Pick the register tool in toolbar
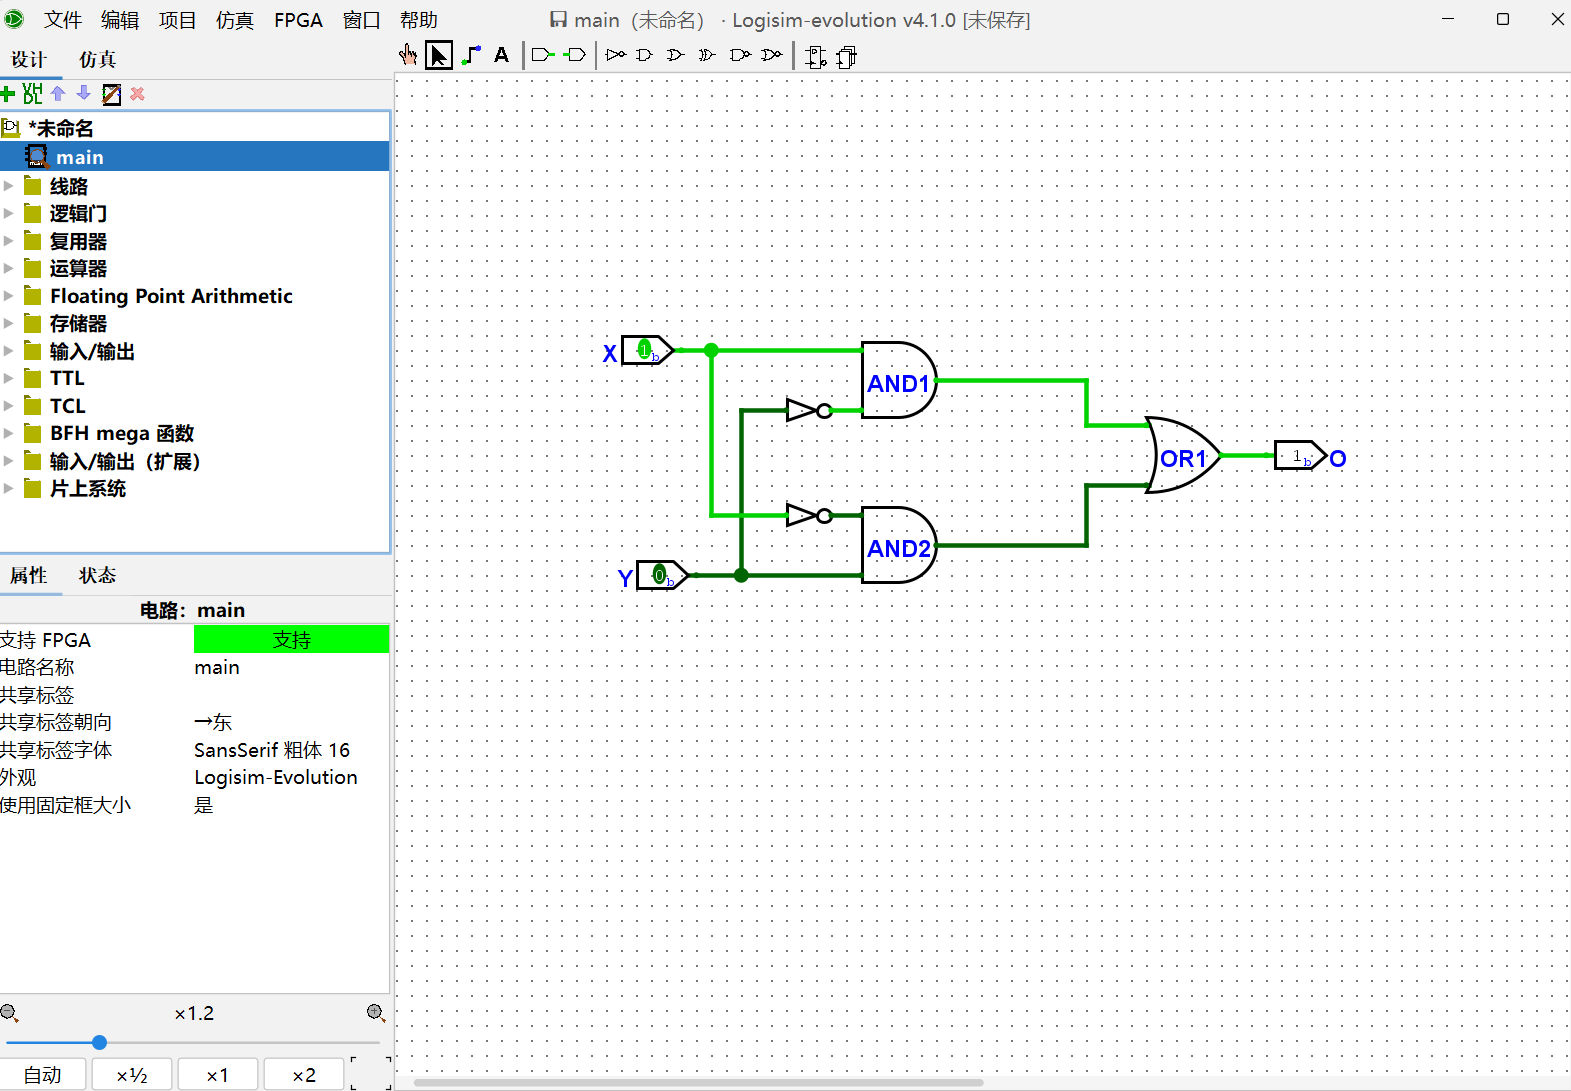 [x=847, y=57]
